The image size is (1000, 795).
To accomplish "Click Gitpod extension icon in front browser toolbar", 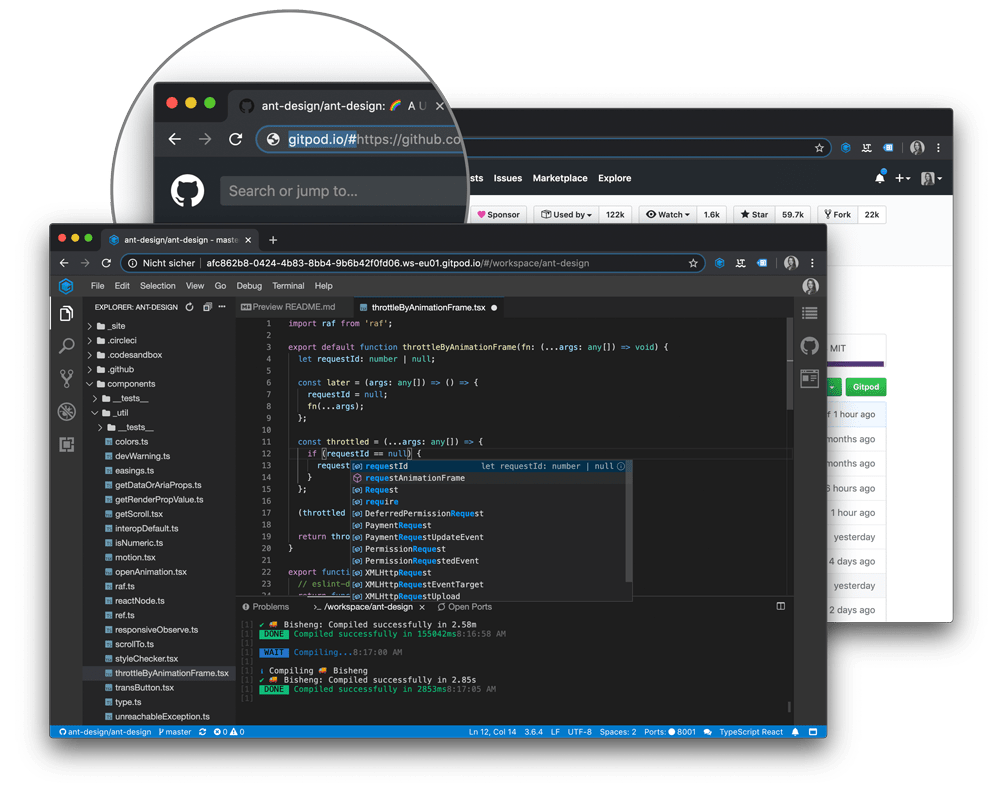I will point(719,263).
